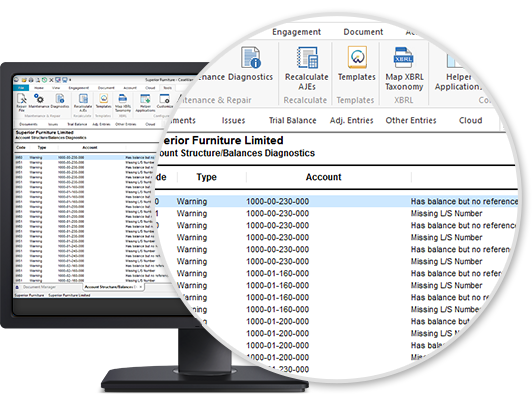Select Trial Balance in the magnified view

(x=292, y=120)
